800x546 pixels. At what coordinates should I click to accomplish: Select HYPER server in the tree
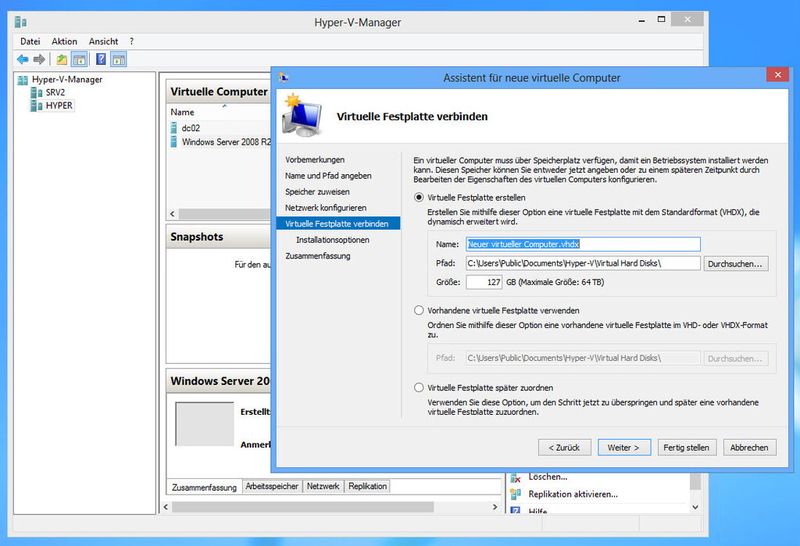(x=59, y=106)
